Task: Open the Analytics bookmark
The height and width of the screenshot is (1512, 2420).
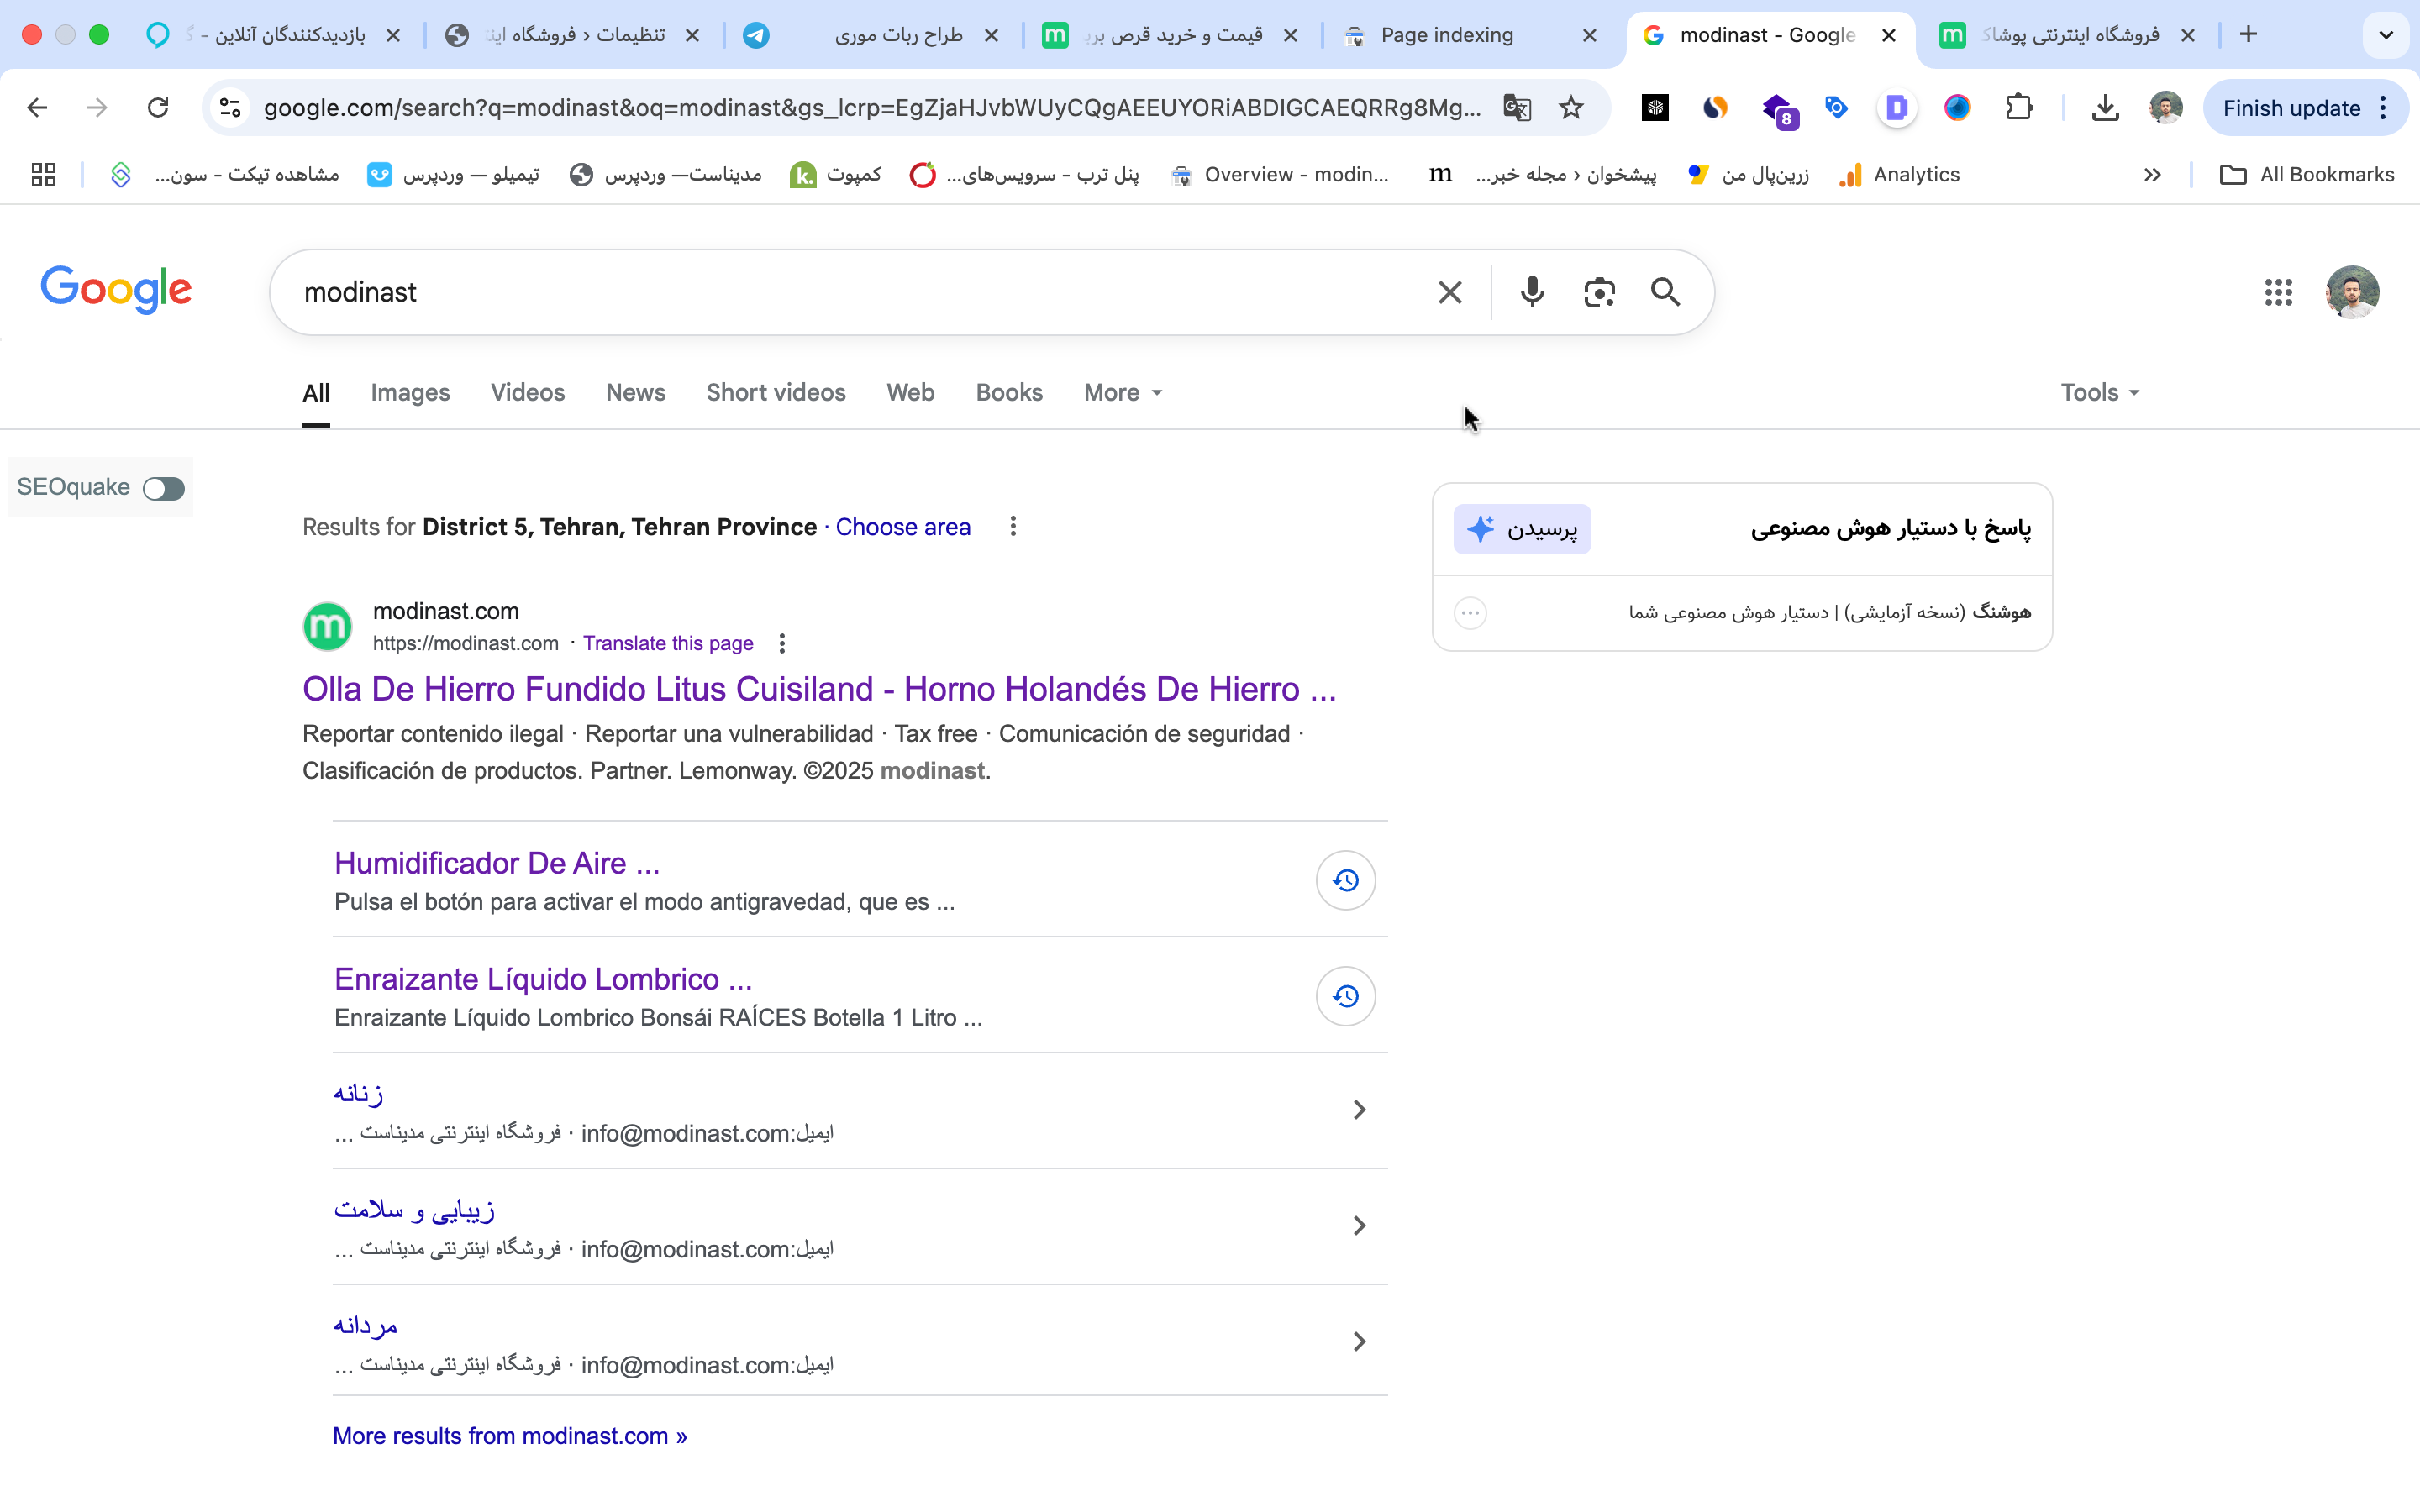Action: [1899, 175]
